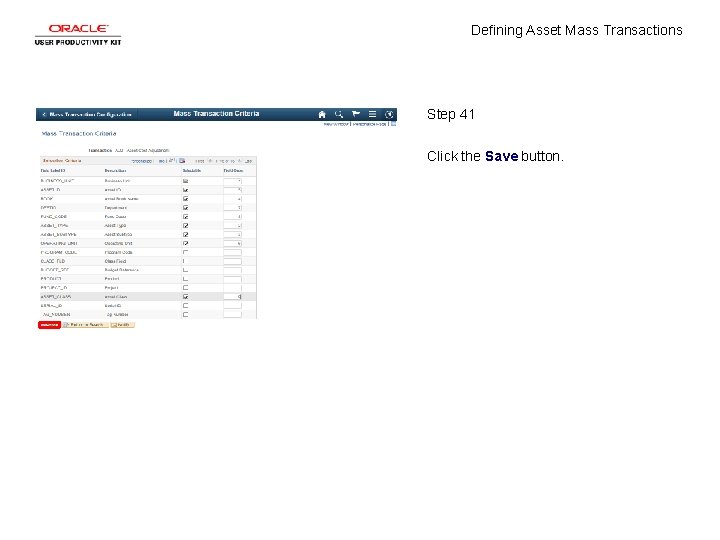
Task: Click the red Save button
Action: tap(50, 325)
